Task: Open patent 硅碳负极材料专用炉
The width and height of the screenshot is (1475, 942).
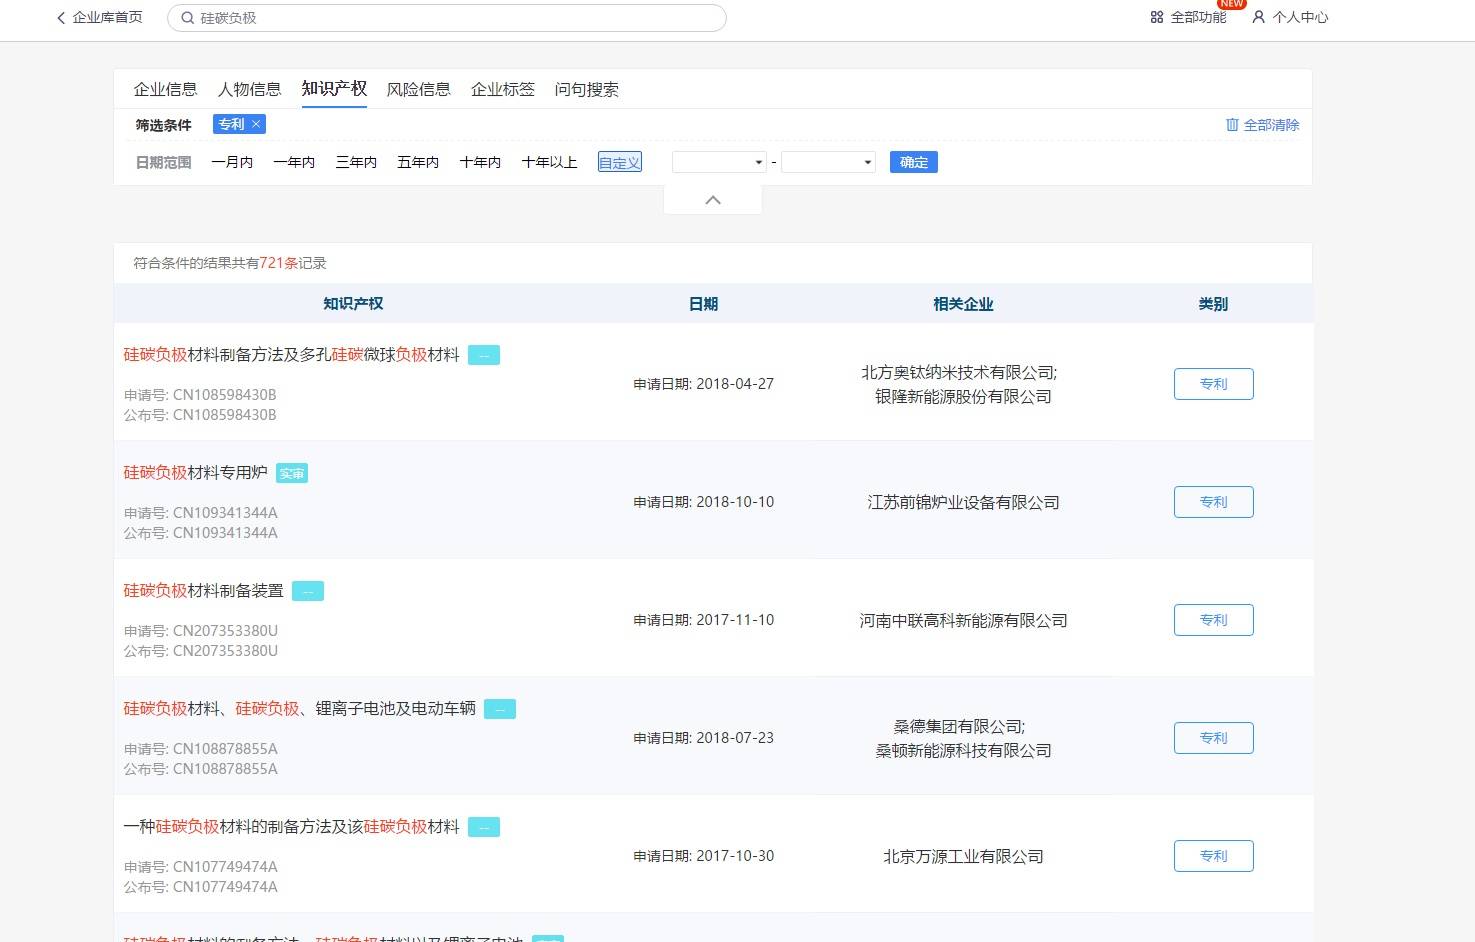Action: [195, 473]
